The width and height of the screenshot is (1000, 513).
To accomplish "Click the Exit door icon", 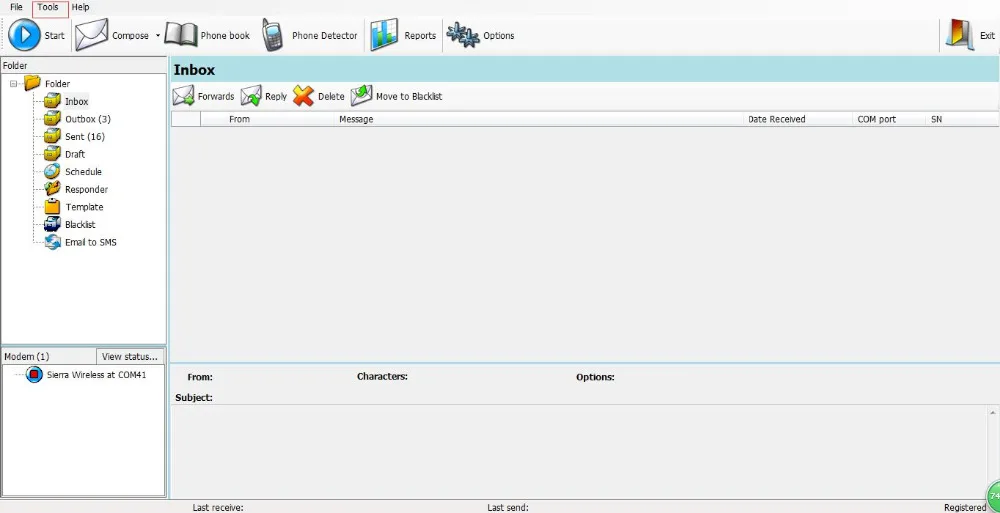I will 960,35.
